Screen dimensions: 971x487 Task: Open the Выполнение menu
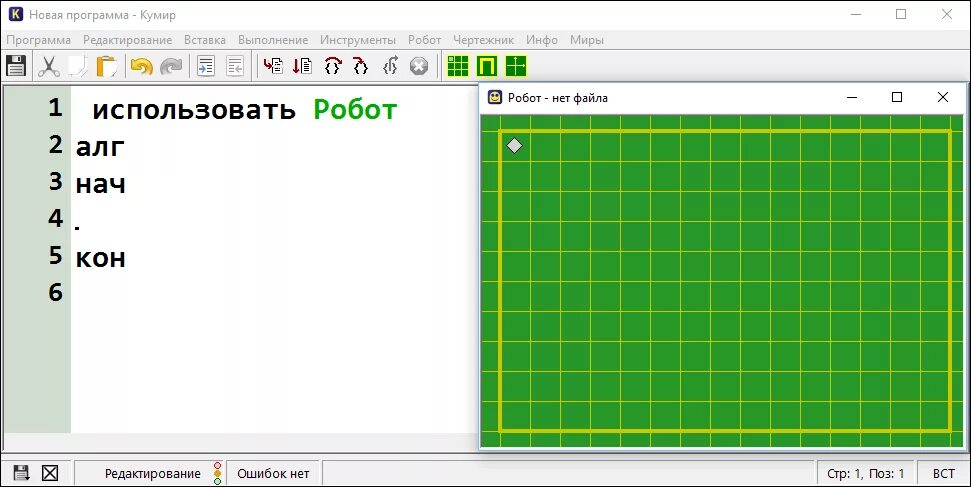coord(273,40)
